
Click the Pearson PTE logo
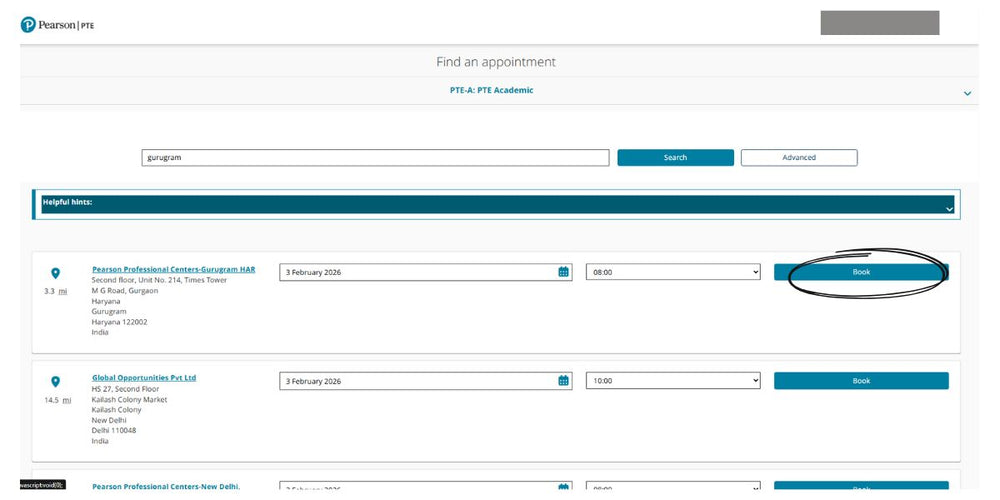point(57,25)
